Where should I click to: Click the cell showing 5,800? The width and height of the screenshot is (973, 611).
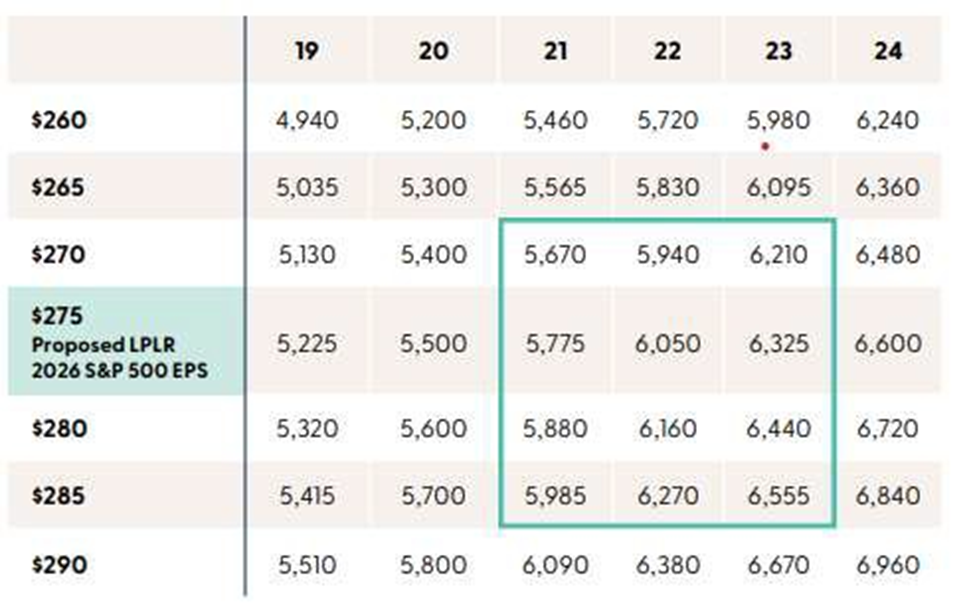pyautogui.click(x=433, y=565)
